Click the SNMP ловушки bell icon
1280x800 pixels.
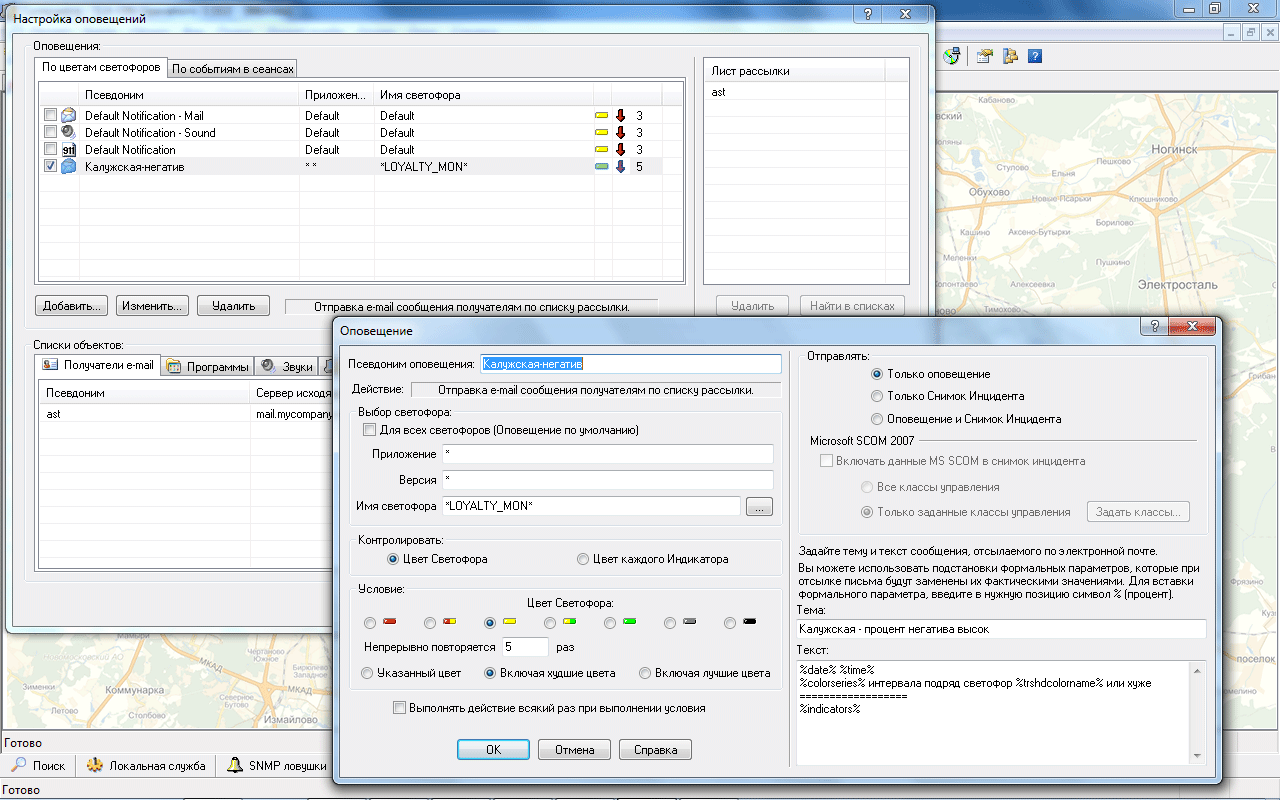[x=235, y=766]
